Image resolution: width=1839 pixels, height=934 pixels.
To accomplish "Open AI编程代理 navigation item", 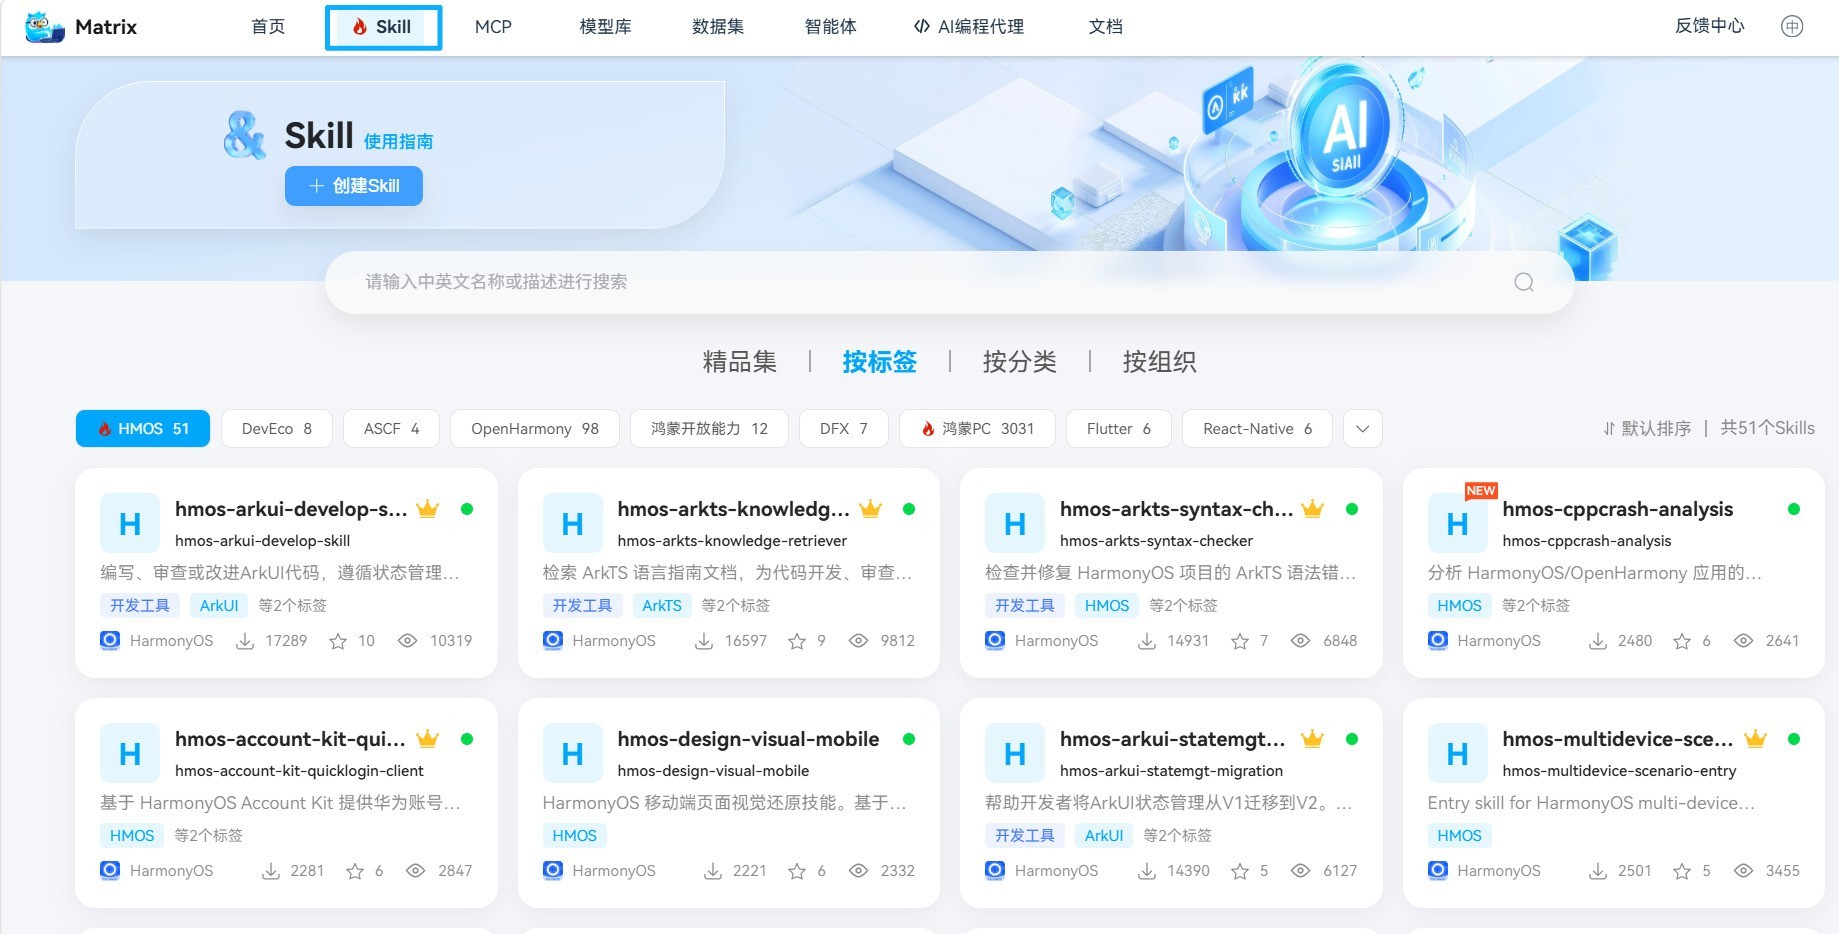I will pyautogui.click(x=969, y=27).
